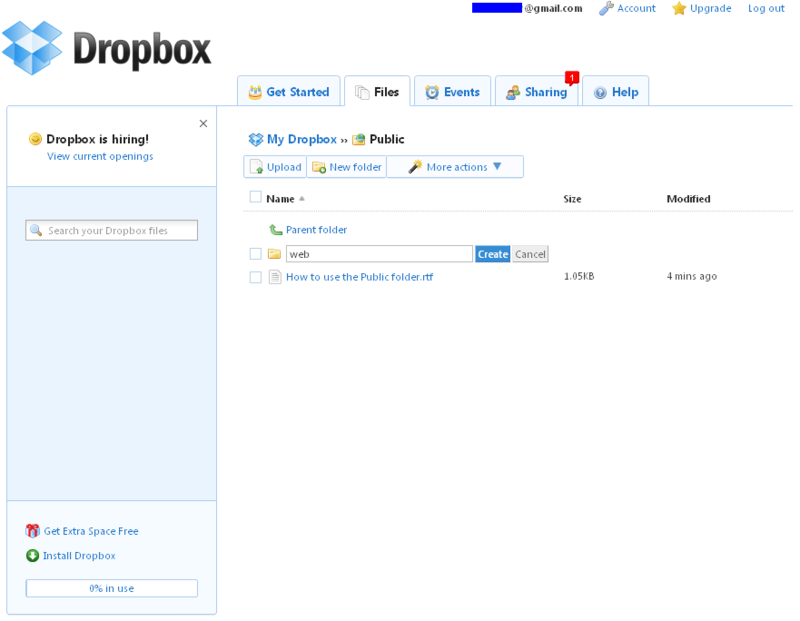This screenshot has width=800, height=621.
Task: Check the box for How to use the Public folder.rtf
Action: tap(256, 277)
